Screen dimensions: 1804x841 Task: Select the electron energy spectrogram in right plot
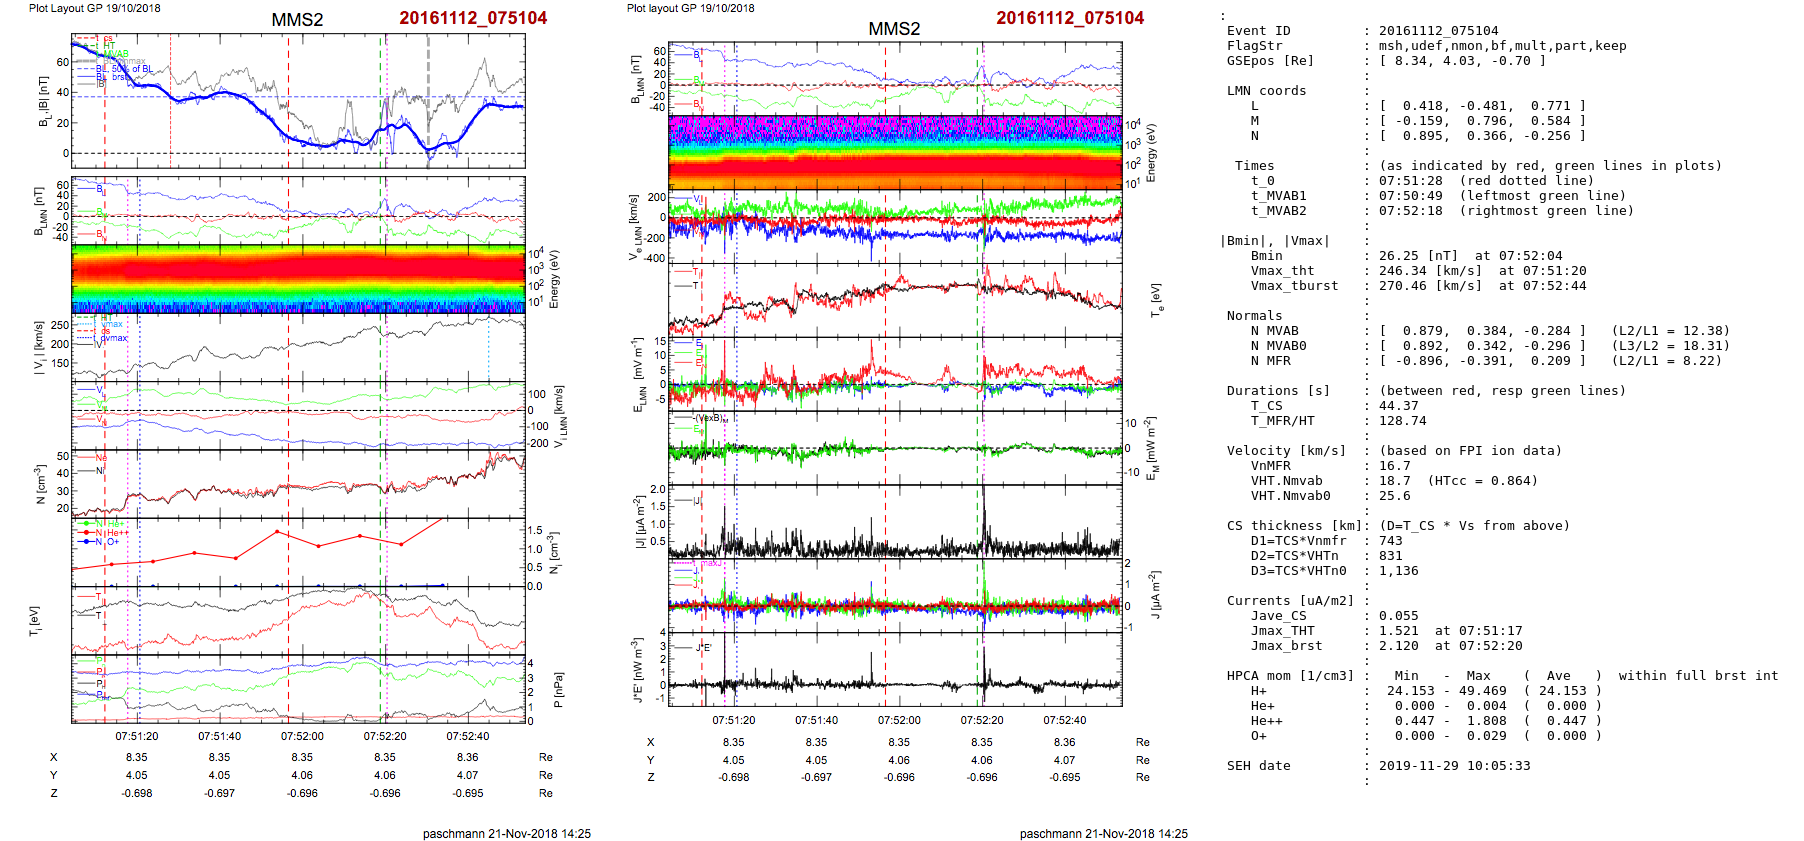[895, 152]
